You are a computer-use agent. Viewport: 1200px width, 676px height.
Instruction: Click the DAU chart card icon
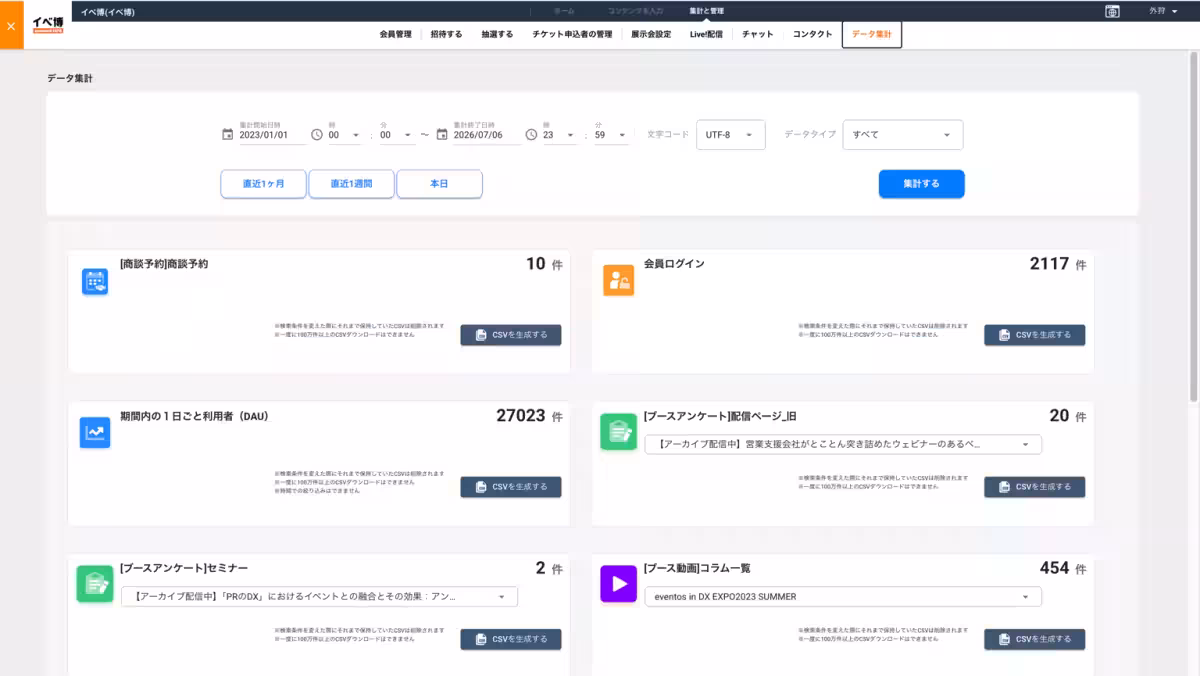click(x=95, y=433)
